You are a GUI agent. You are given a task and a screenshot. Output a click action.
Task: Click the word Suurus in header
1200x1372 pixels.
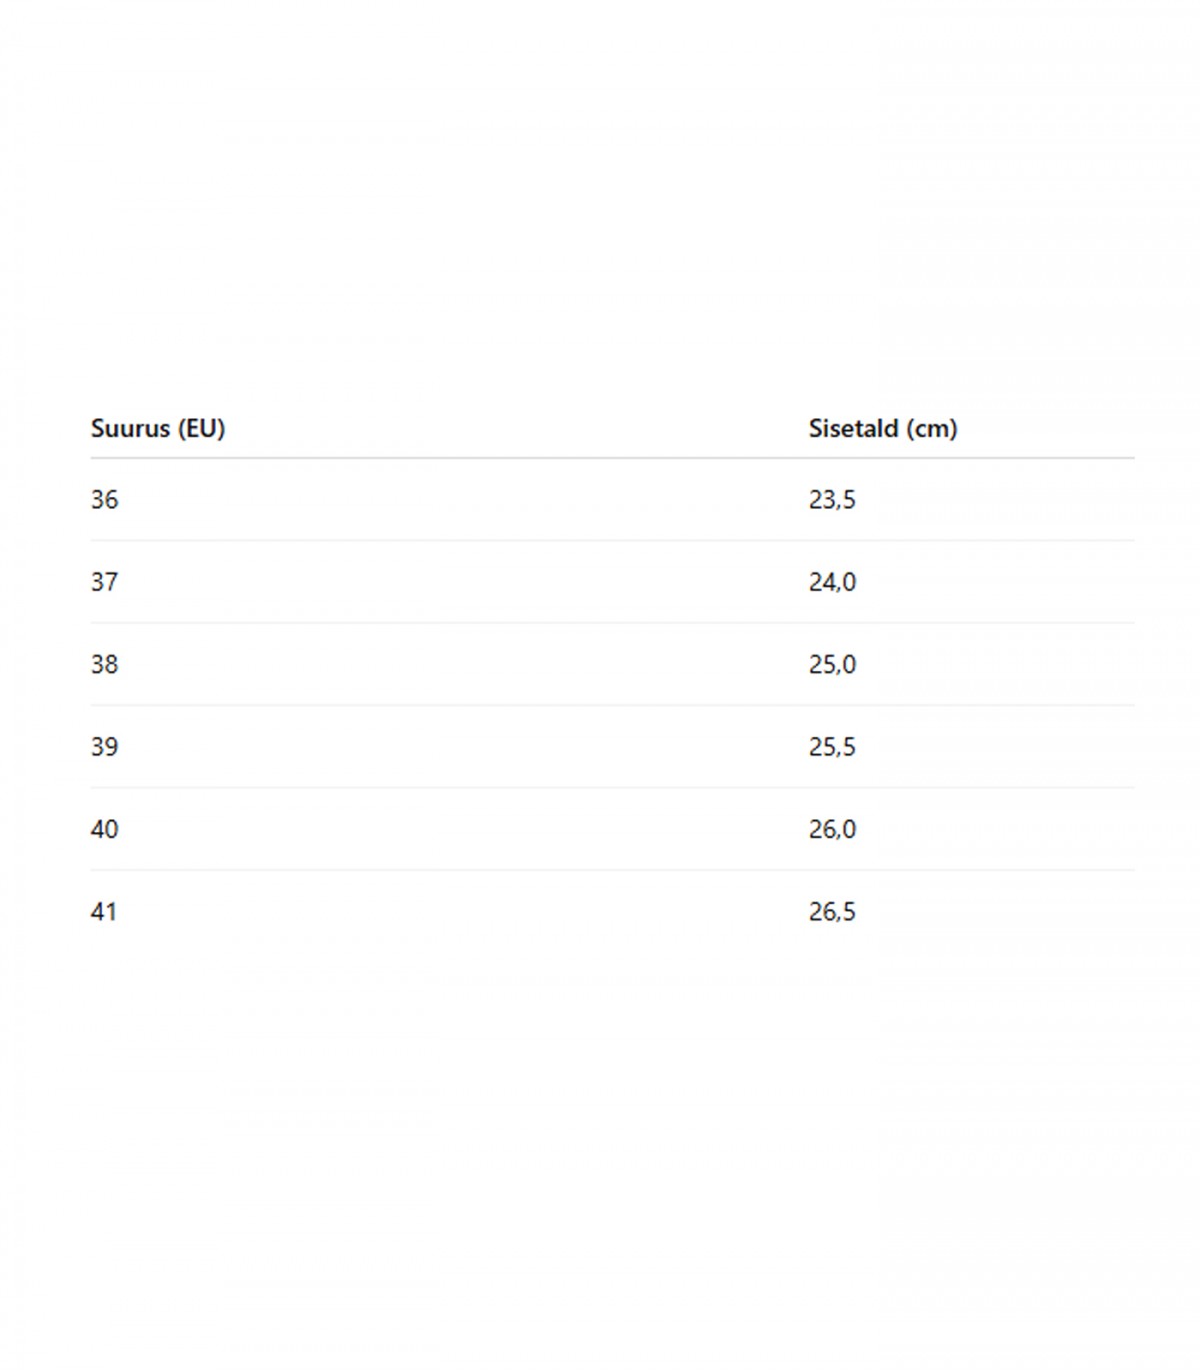point(130,429)
